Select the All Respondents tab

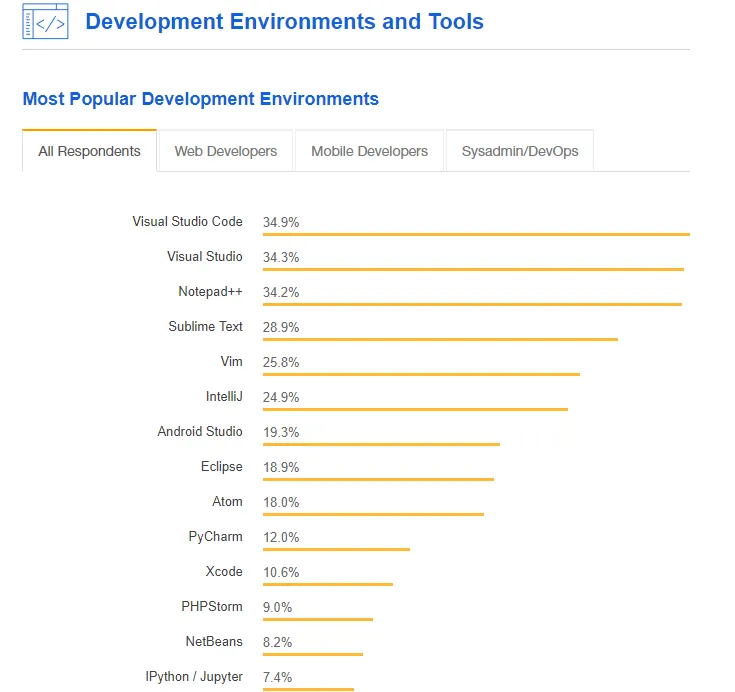[x=89, y=151]
